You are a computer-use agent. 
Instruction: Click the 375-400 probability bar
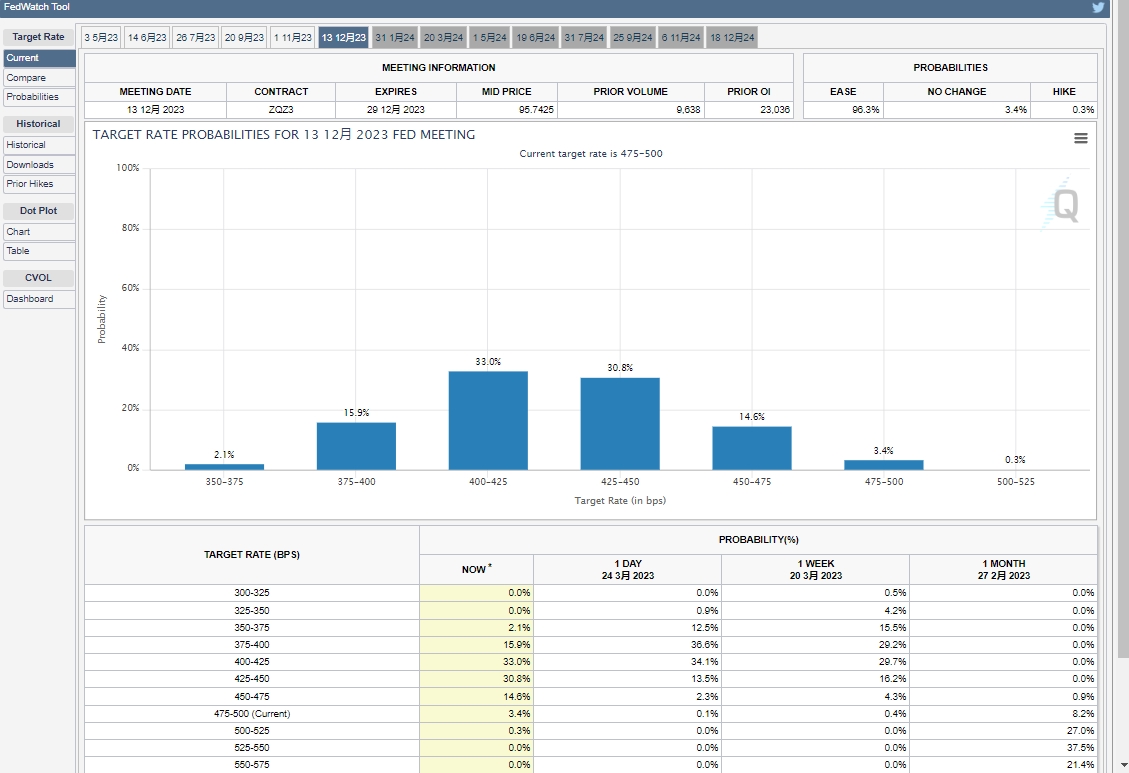point(356,446)
